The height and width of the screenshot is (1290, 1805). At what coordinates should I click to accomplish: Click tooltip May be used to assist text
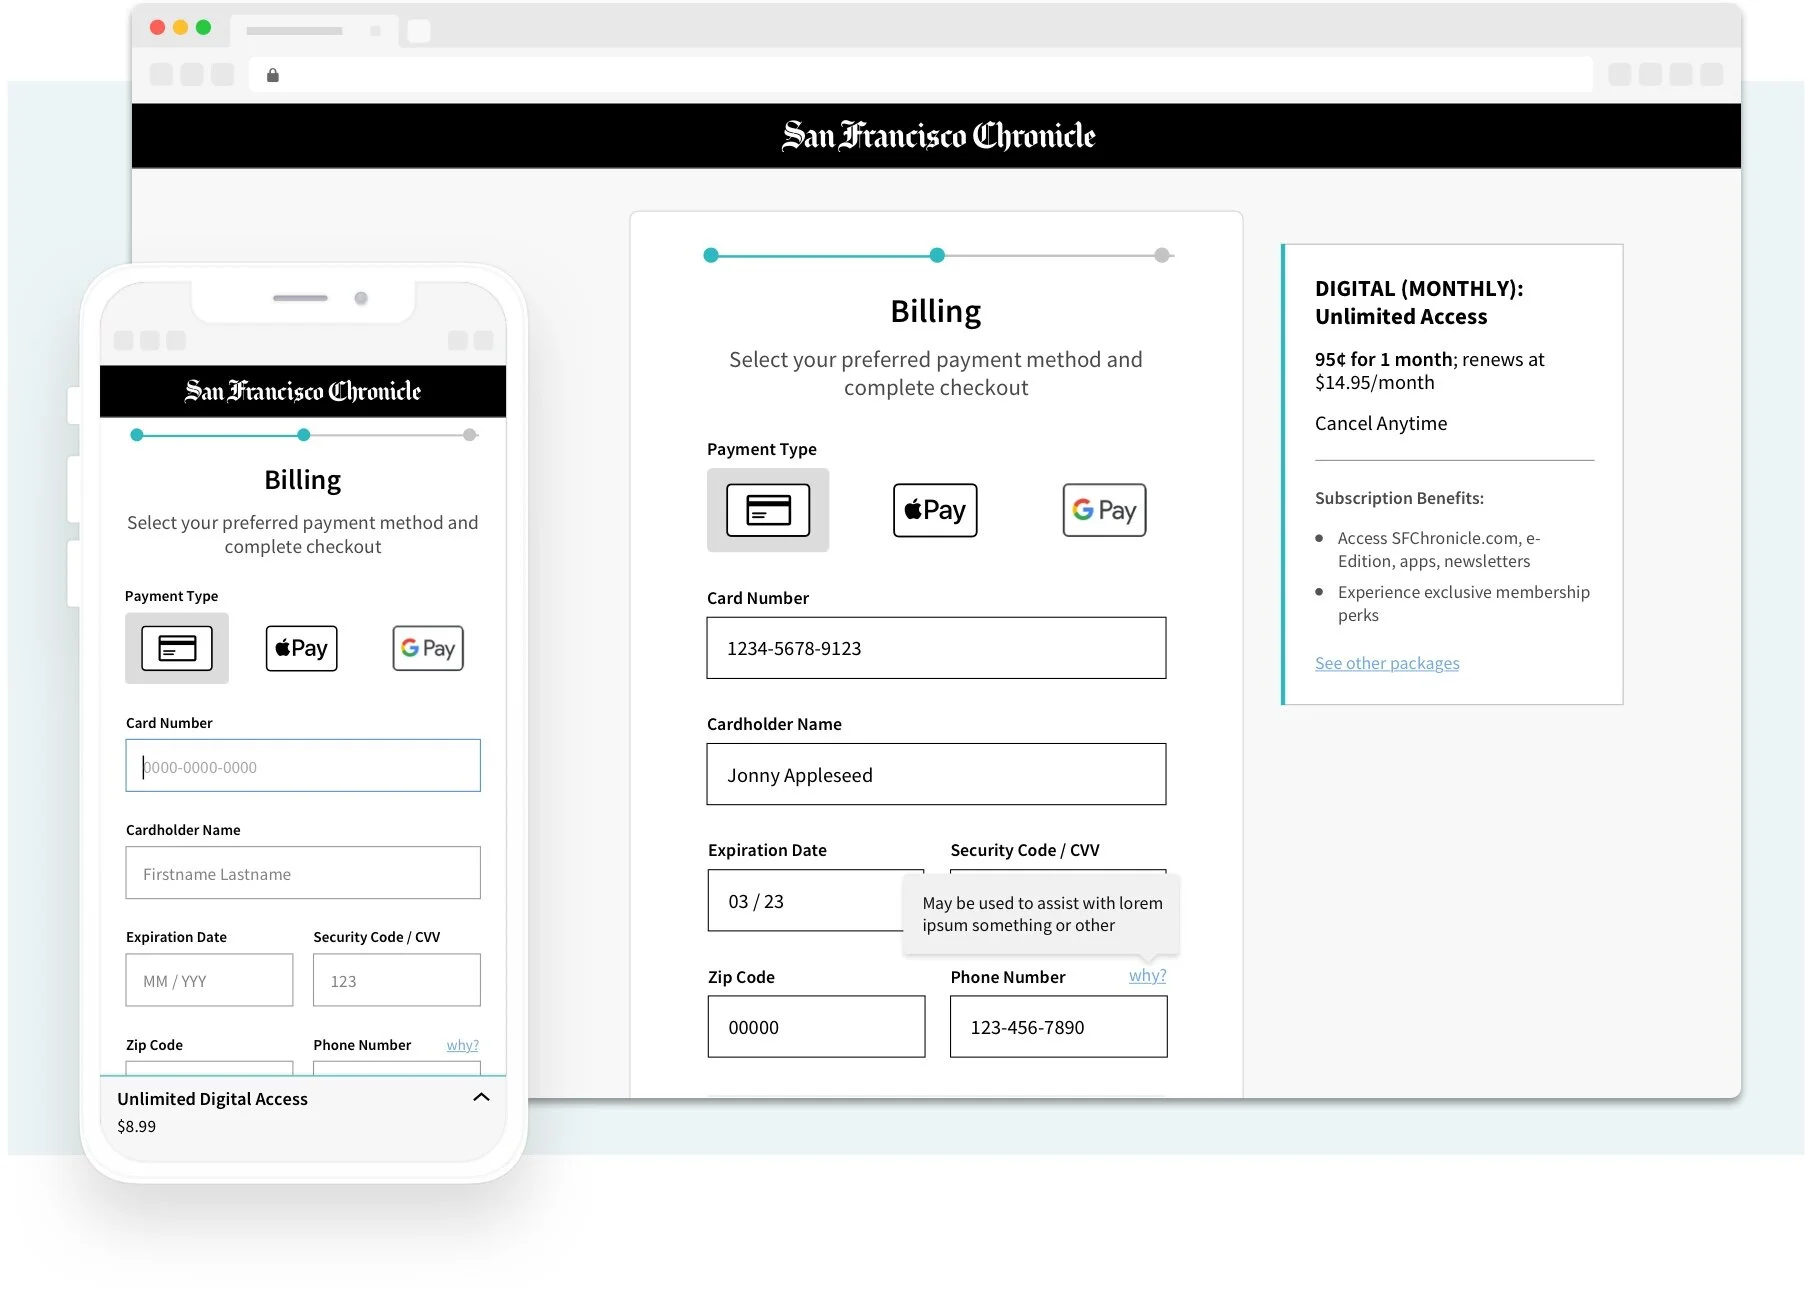1042,914
